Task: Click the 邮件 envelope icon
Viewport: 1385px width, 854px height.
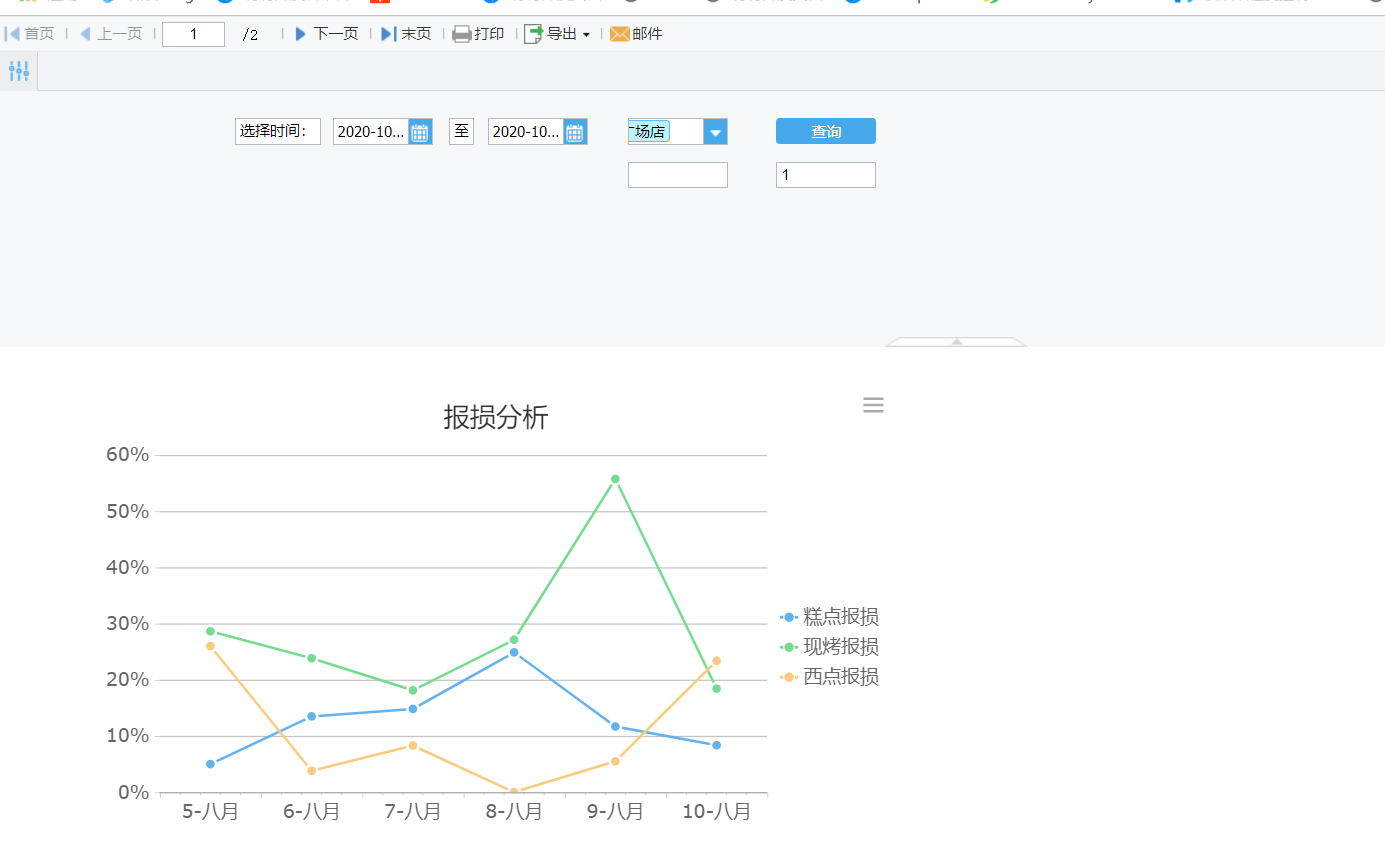Action: 620,34
